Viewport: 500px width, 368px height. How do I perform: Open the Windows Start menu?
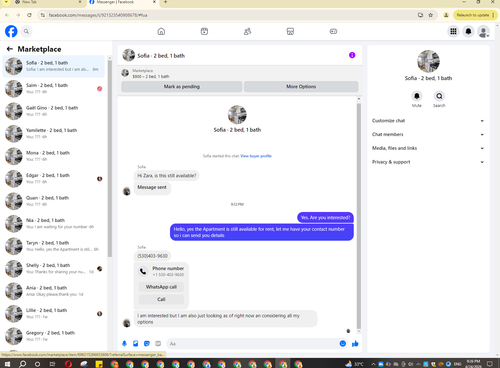point(7,364)
